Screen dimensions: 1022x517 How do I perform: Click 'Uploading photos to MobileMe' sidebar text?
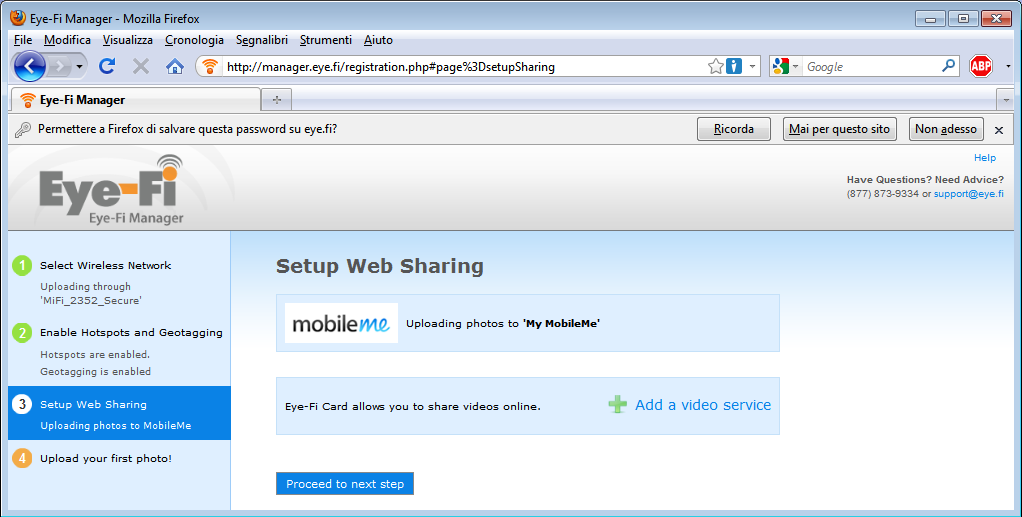click(115, 426)
